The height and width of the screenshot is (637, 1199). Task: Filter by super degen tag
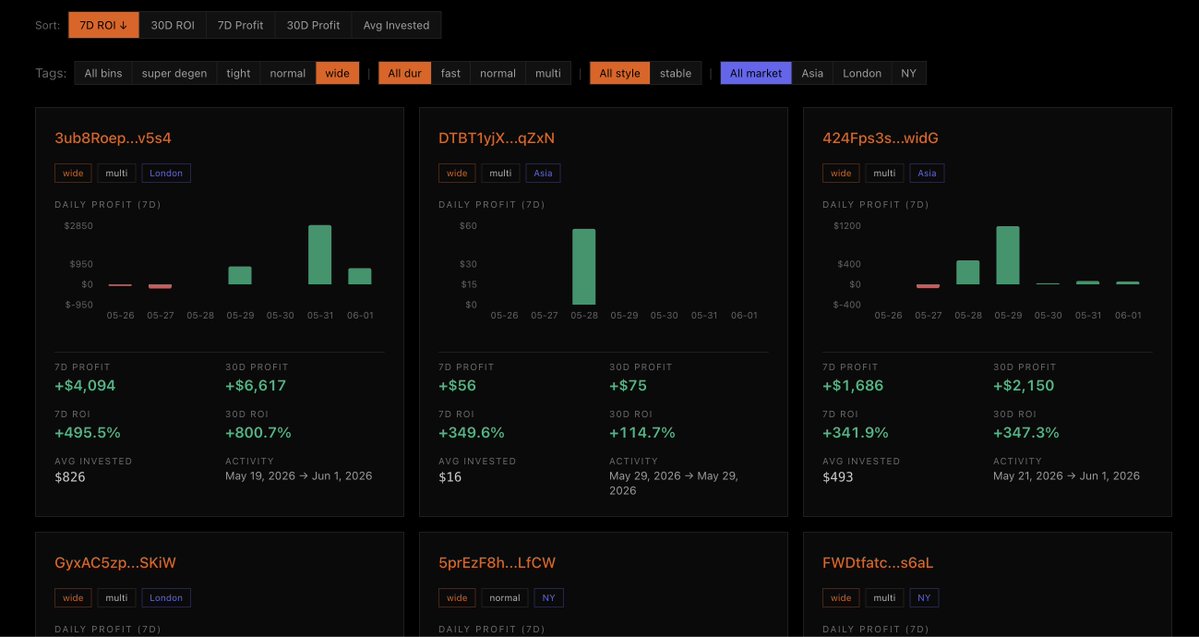coord(174,73)
